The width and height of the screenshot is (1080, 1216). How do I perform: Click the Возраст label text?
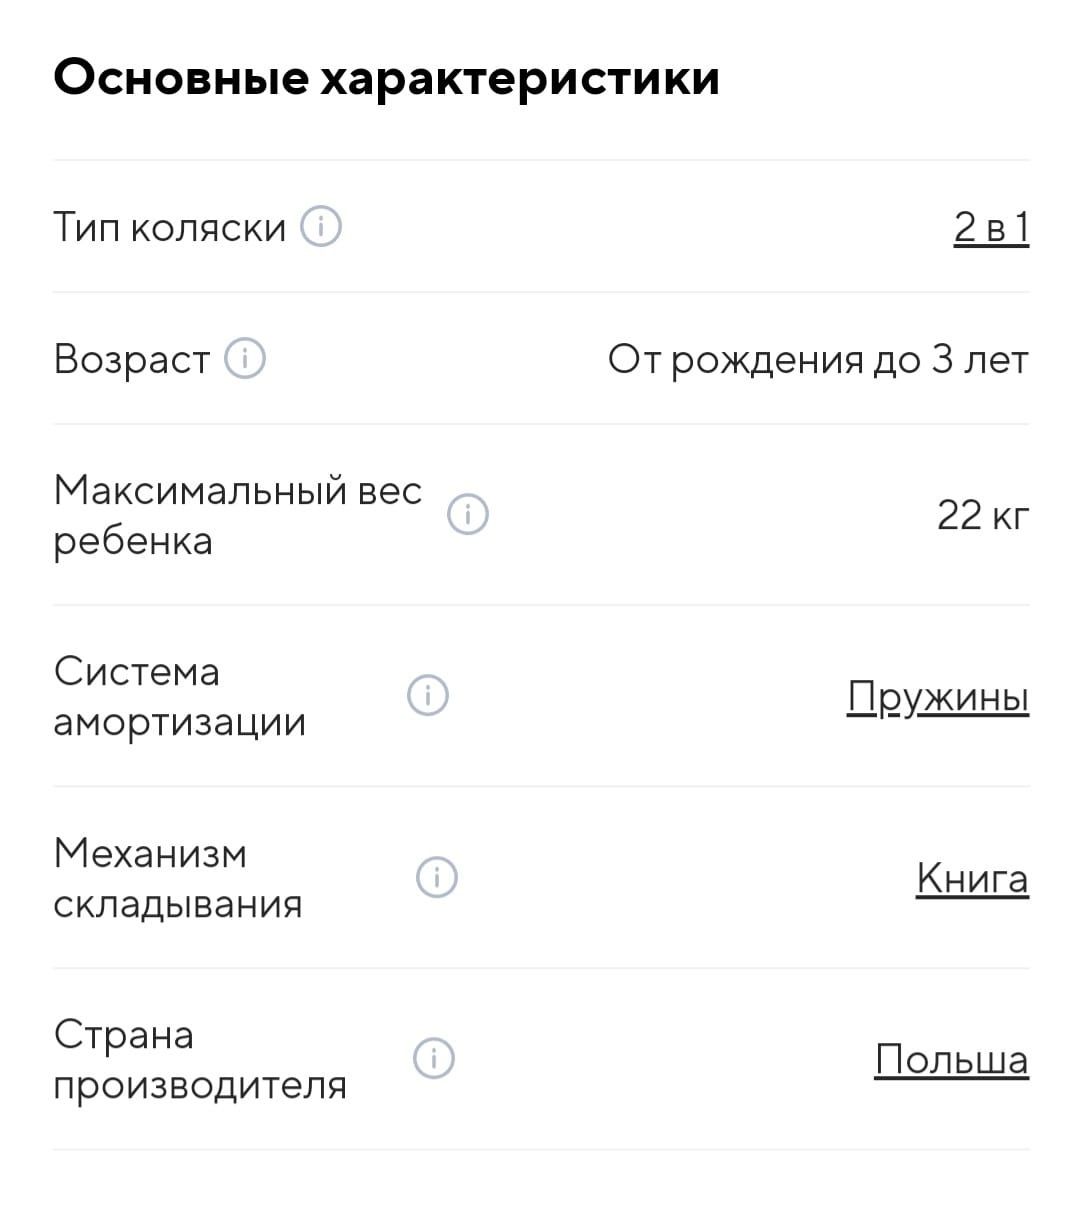tap(132, 359)
